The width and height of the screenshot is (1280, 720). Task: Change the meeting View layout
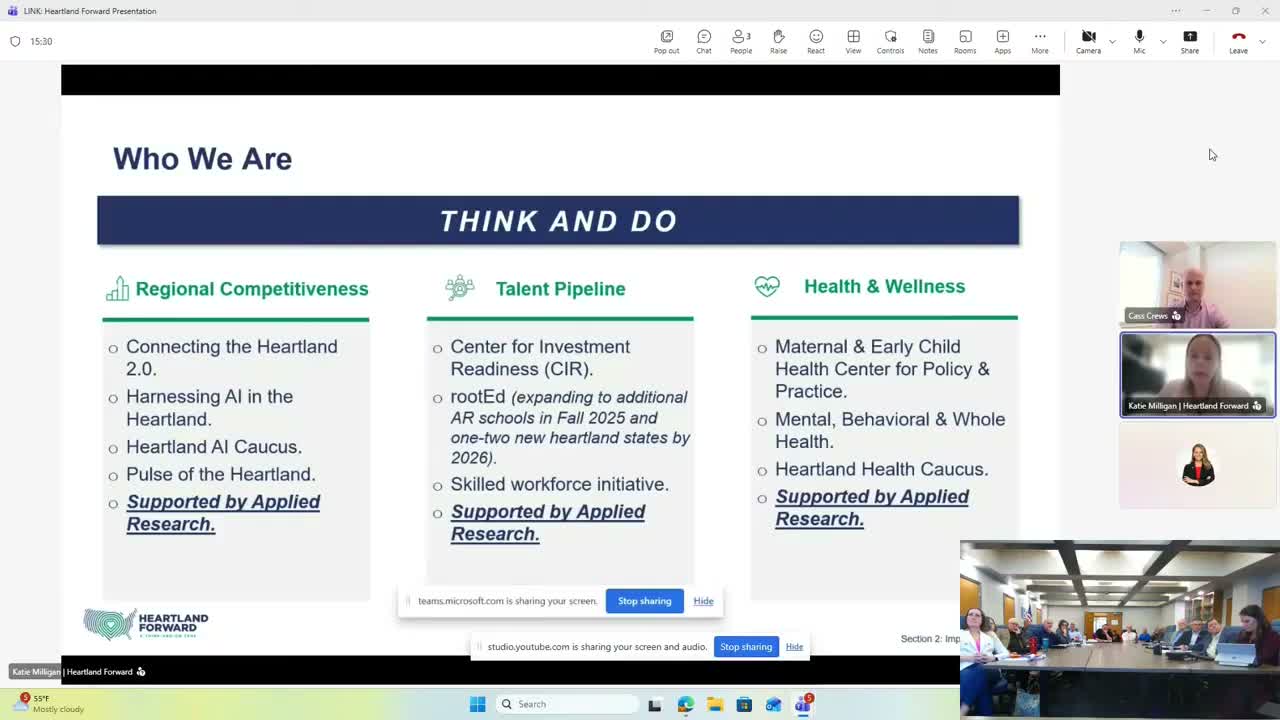tap(853, 41)
